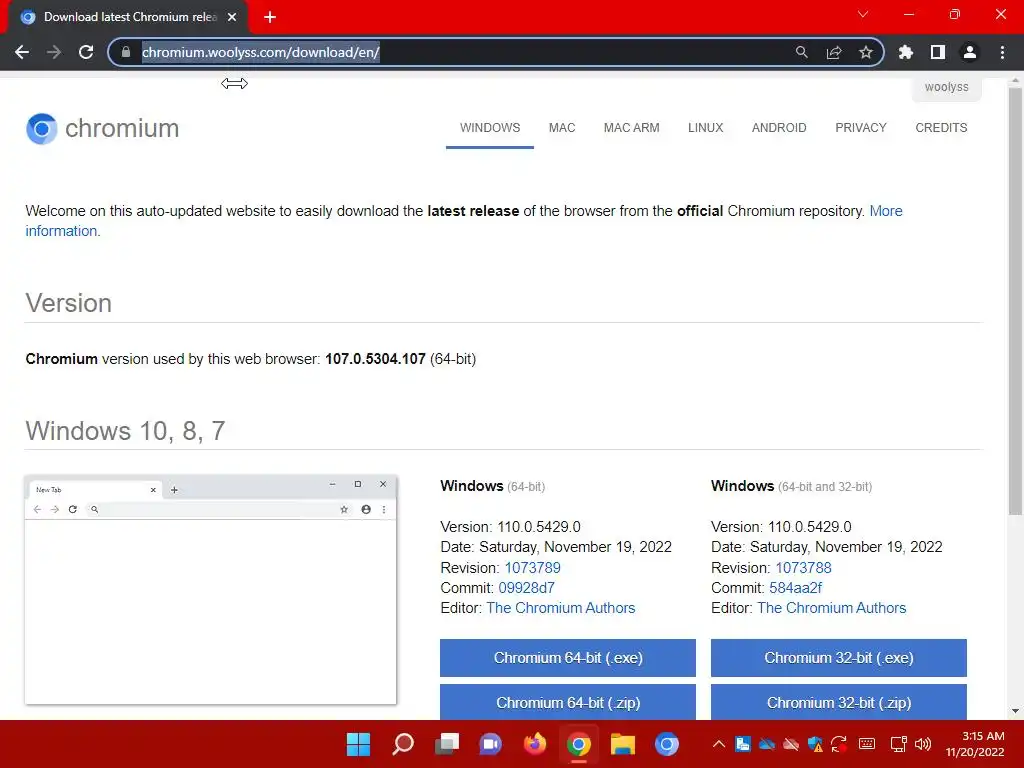Follow the More information link
1024x768 pixels.
pyautogui.click(x=886, y=211)
